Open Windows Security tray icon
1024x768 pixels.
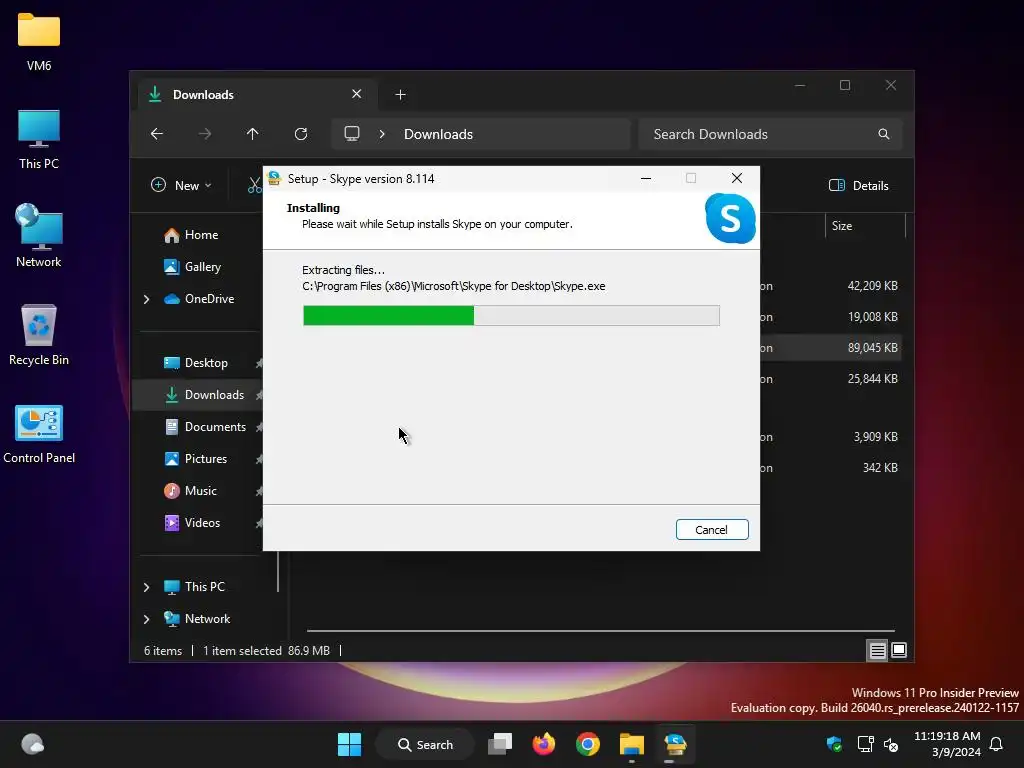pos(834,744)
